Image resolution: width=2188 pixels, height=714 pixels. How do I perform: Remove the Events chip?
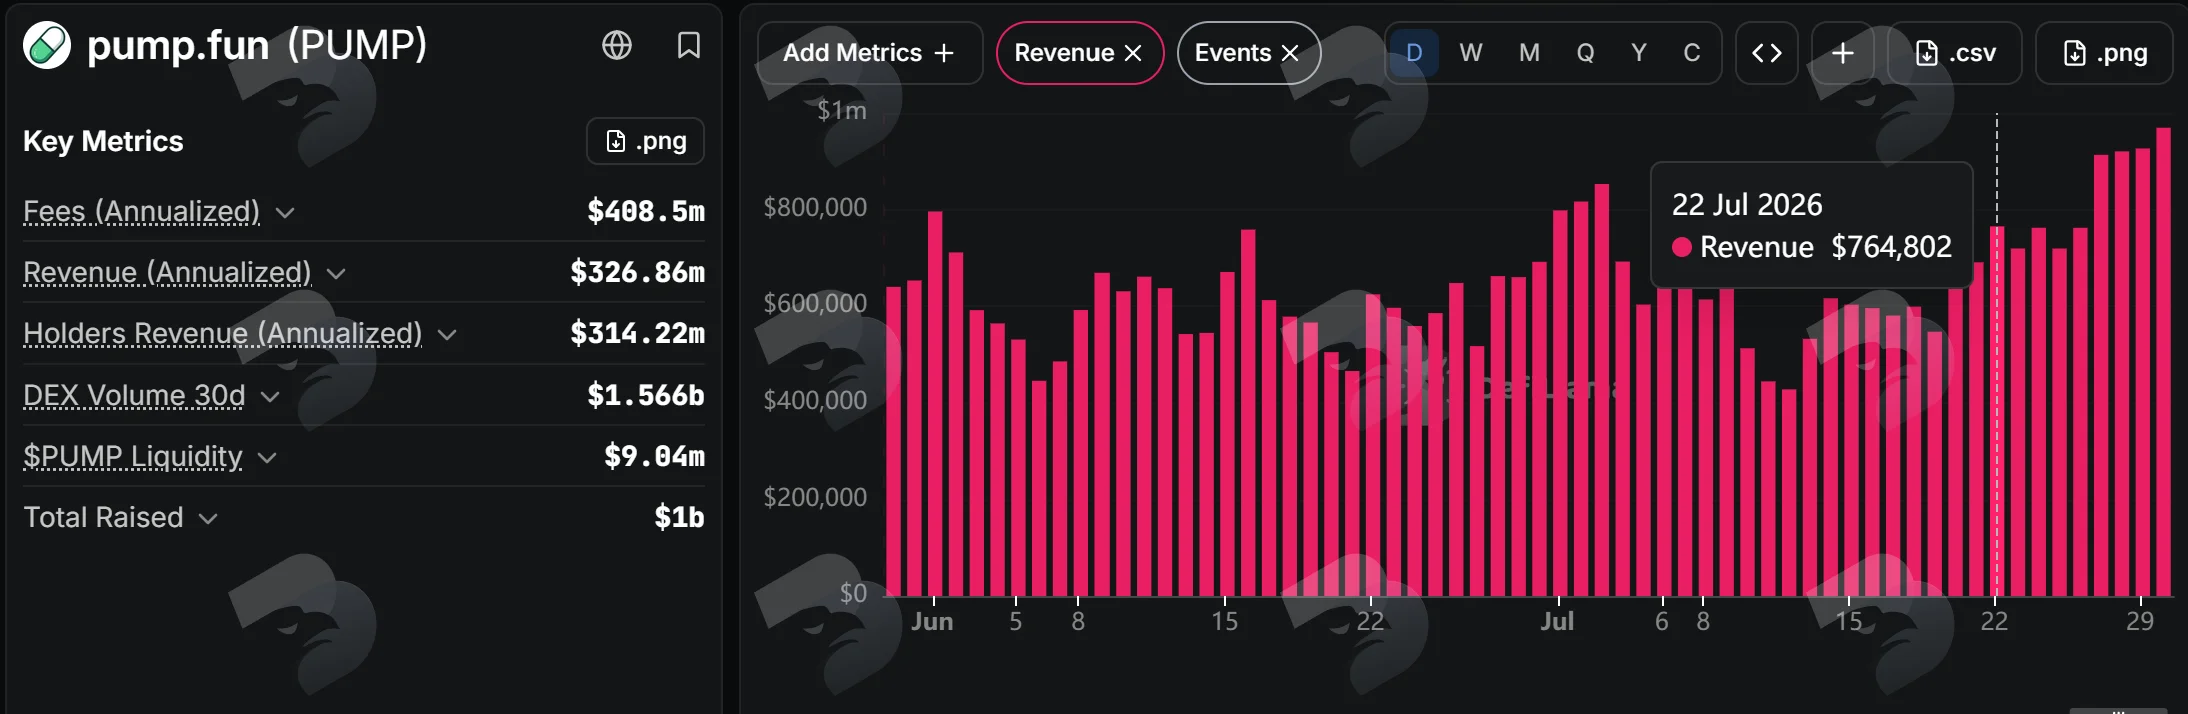1291,53
